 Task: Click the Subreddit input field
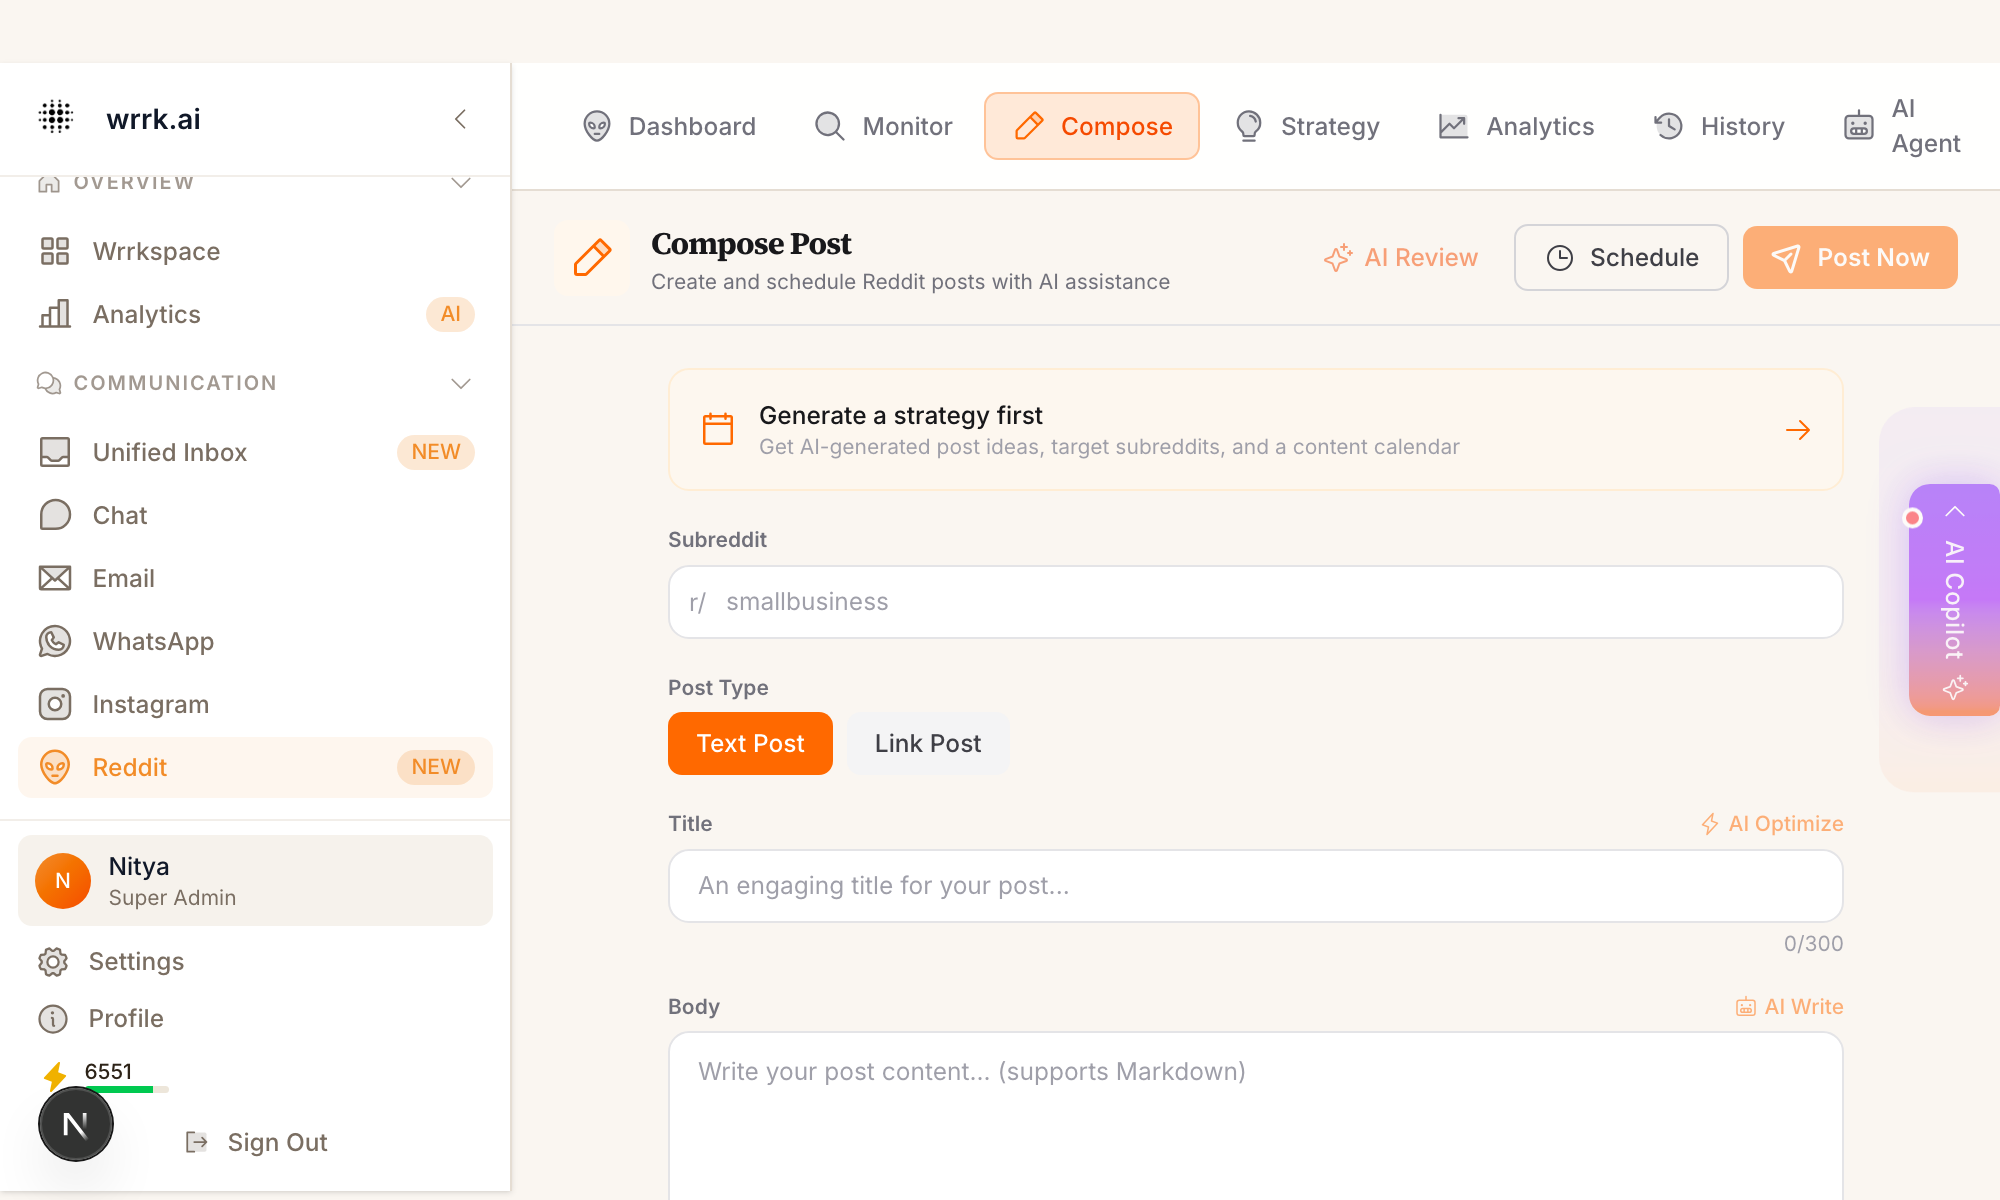click(1255, 602)
